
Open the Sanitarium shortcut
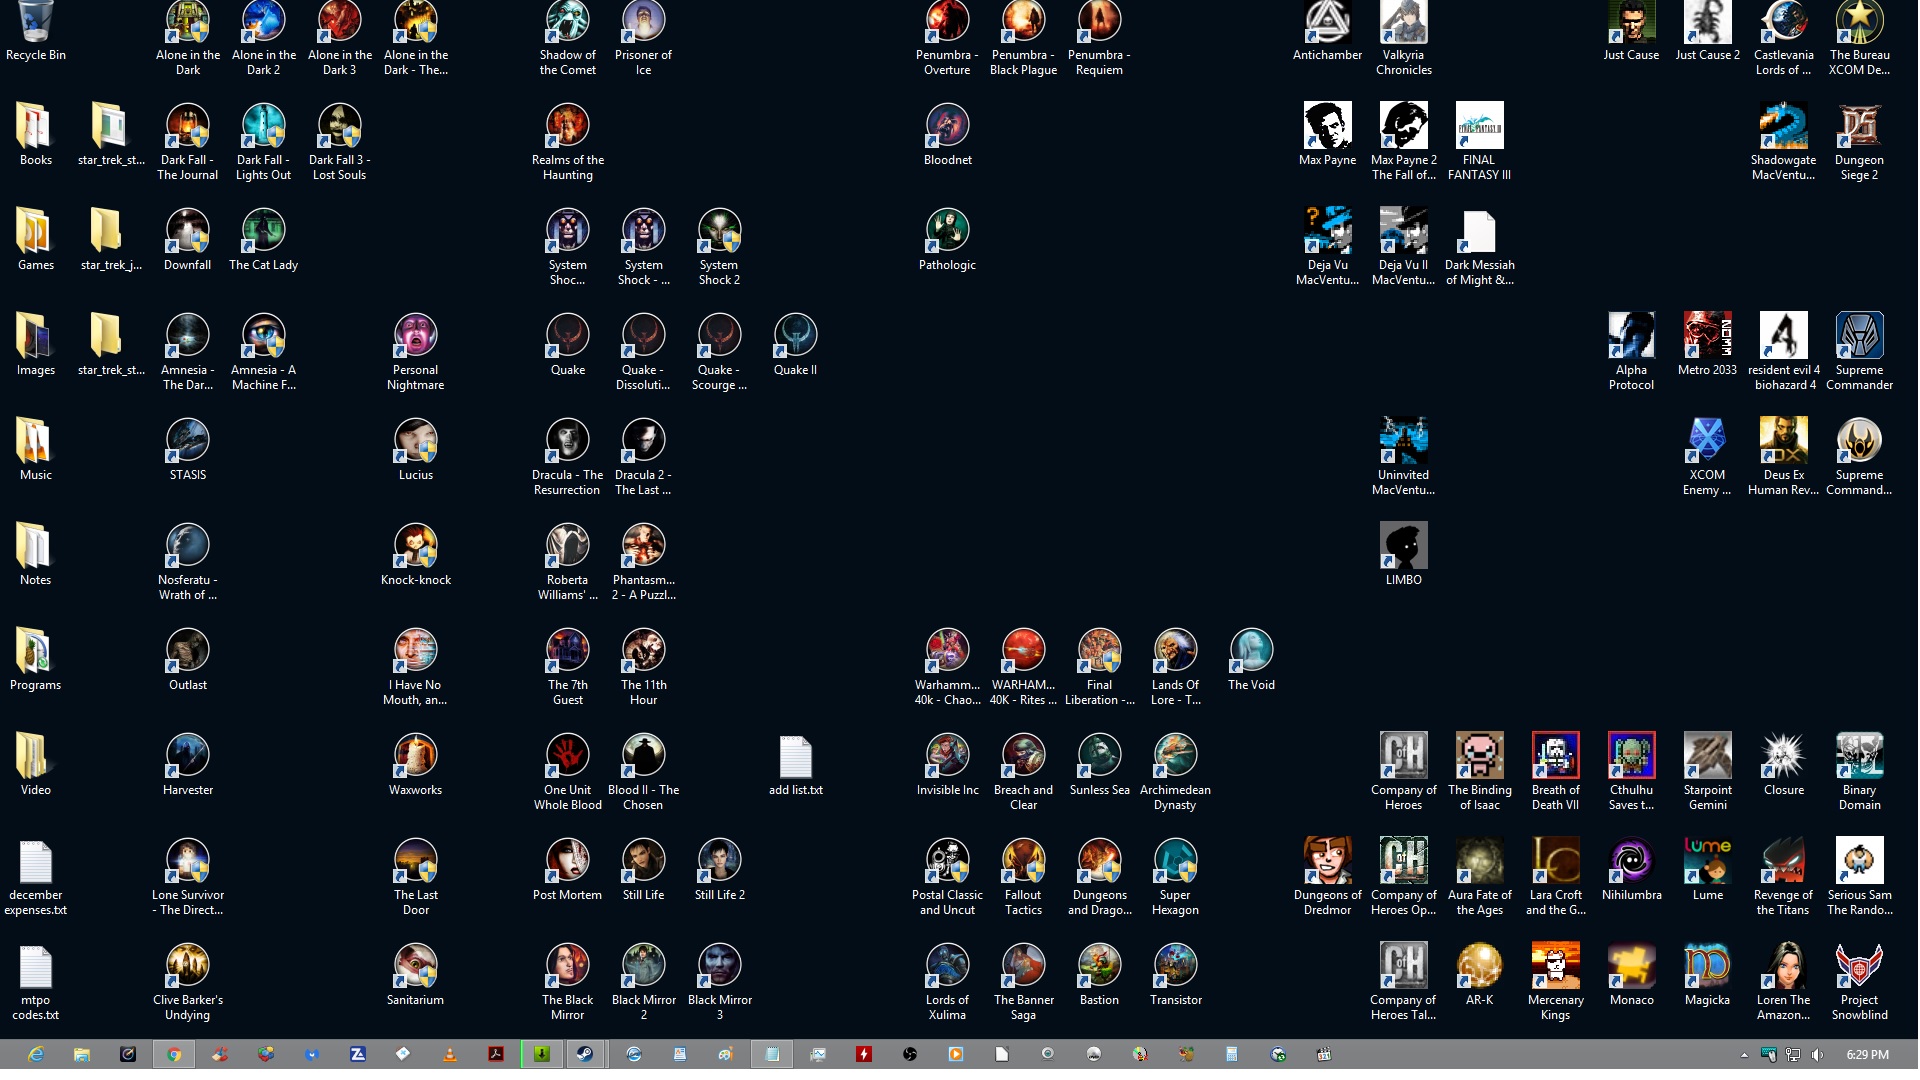click(415, 973)
